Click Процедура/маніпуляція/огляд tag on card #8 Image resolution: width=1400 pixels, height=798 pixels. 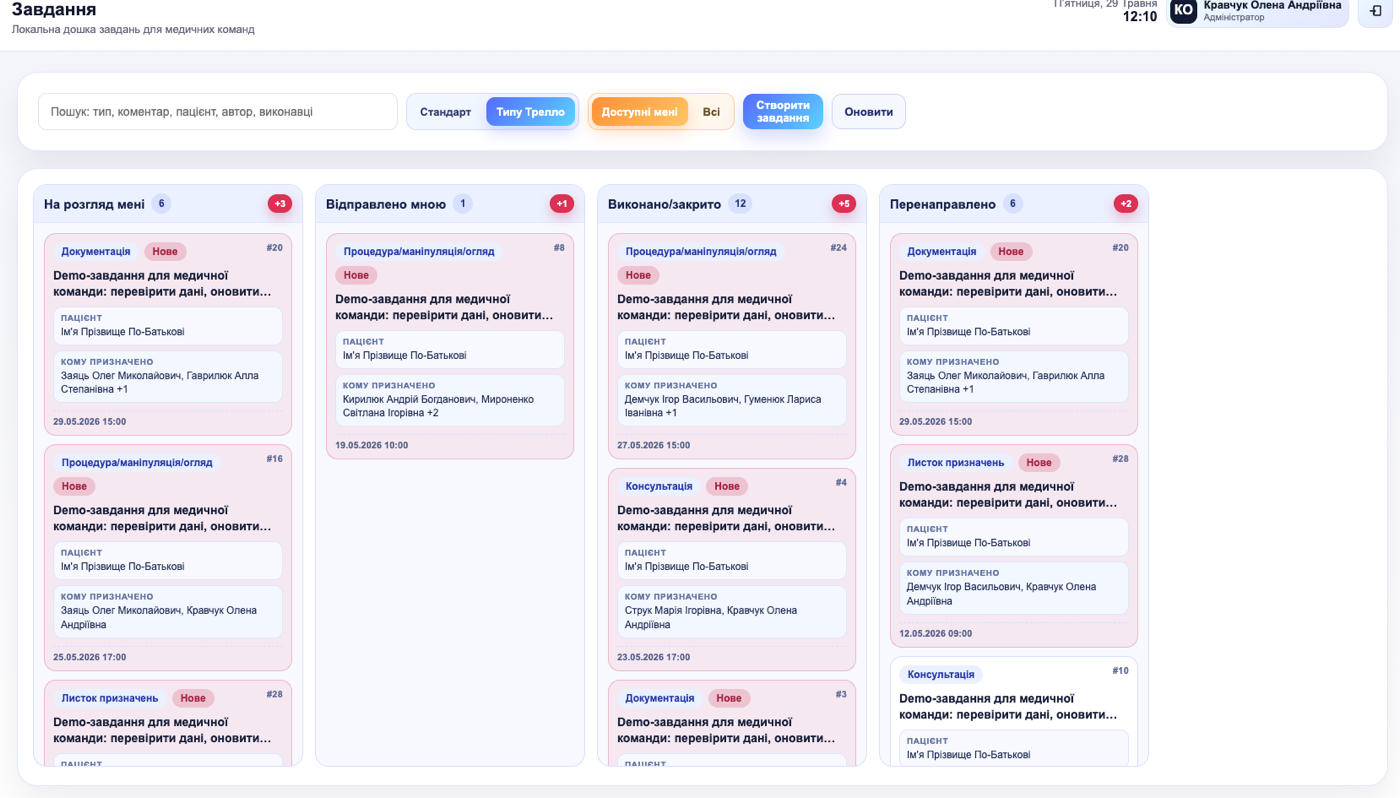[419, 252]
